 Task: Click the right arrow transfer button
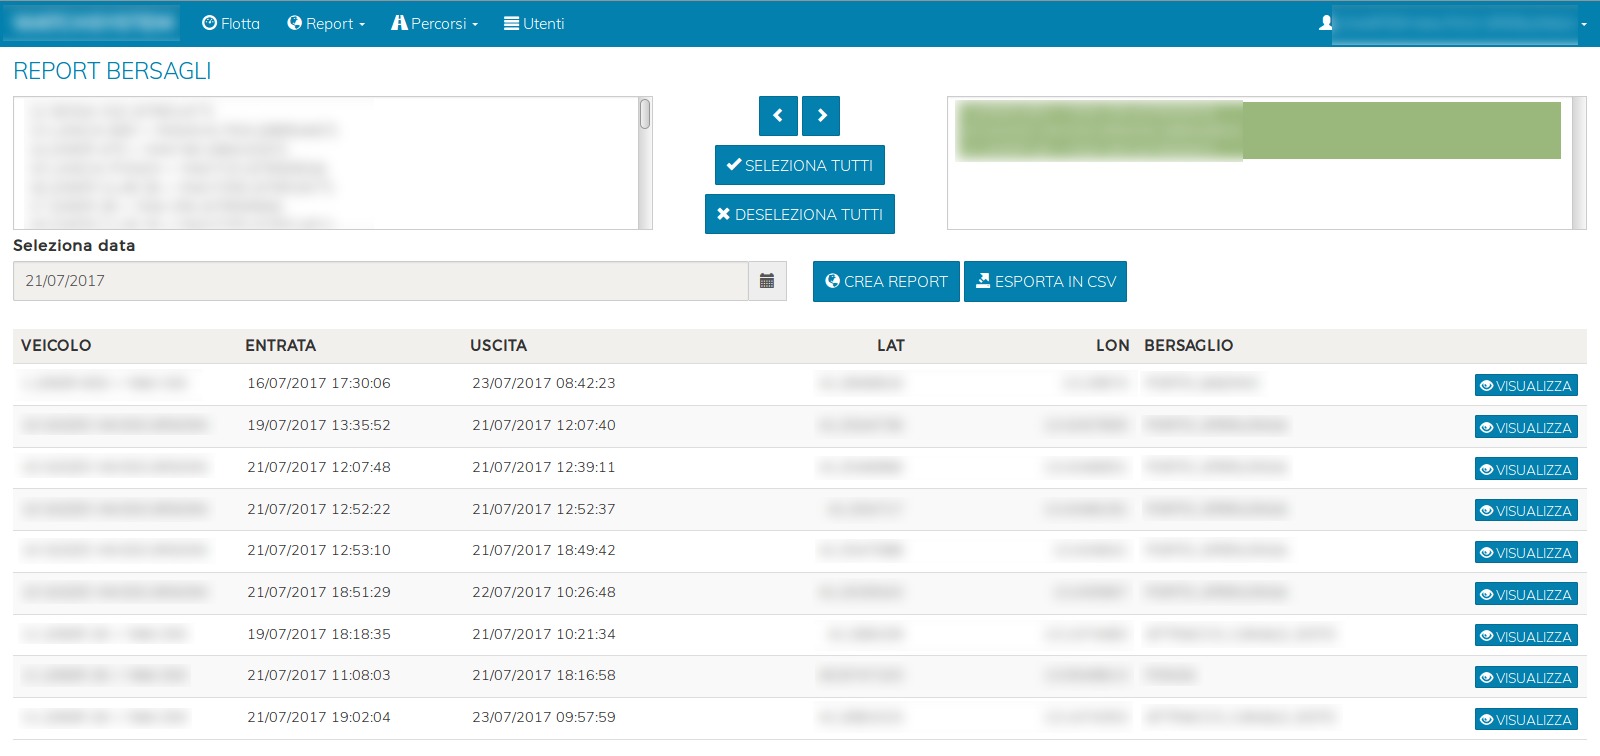[821, 116]
